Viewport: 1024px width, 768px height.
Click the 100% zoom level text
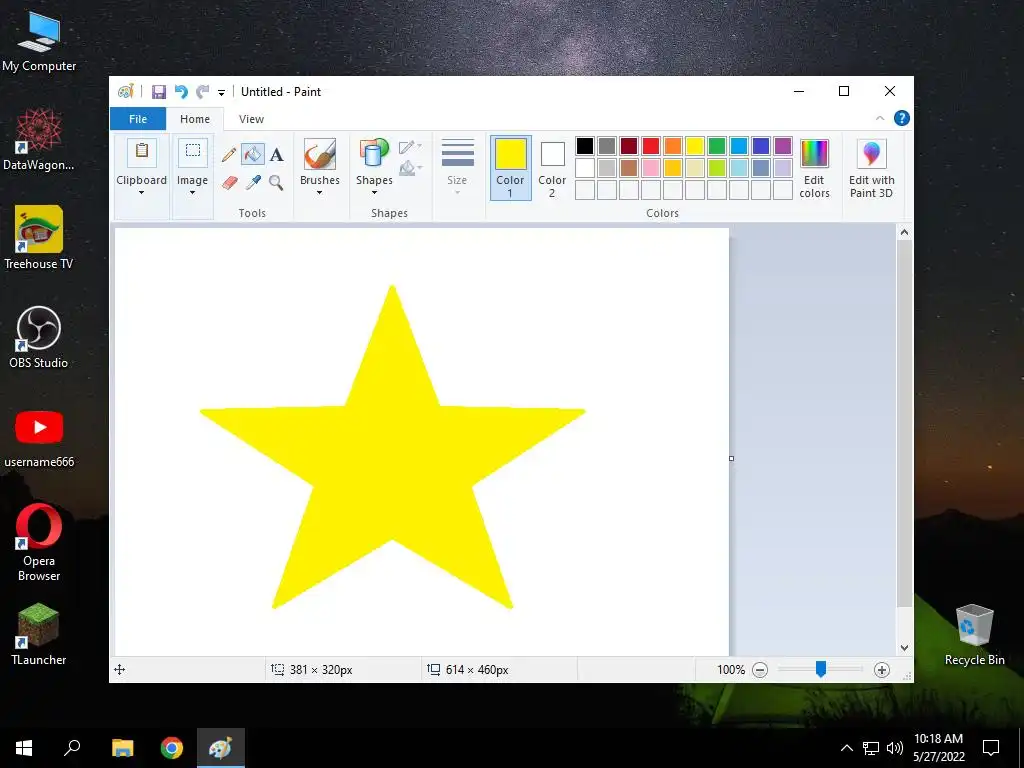[x=731, y=670]
